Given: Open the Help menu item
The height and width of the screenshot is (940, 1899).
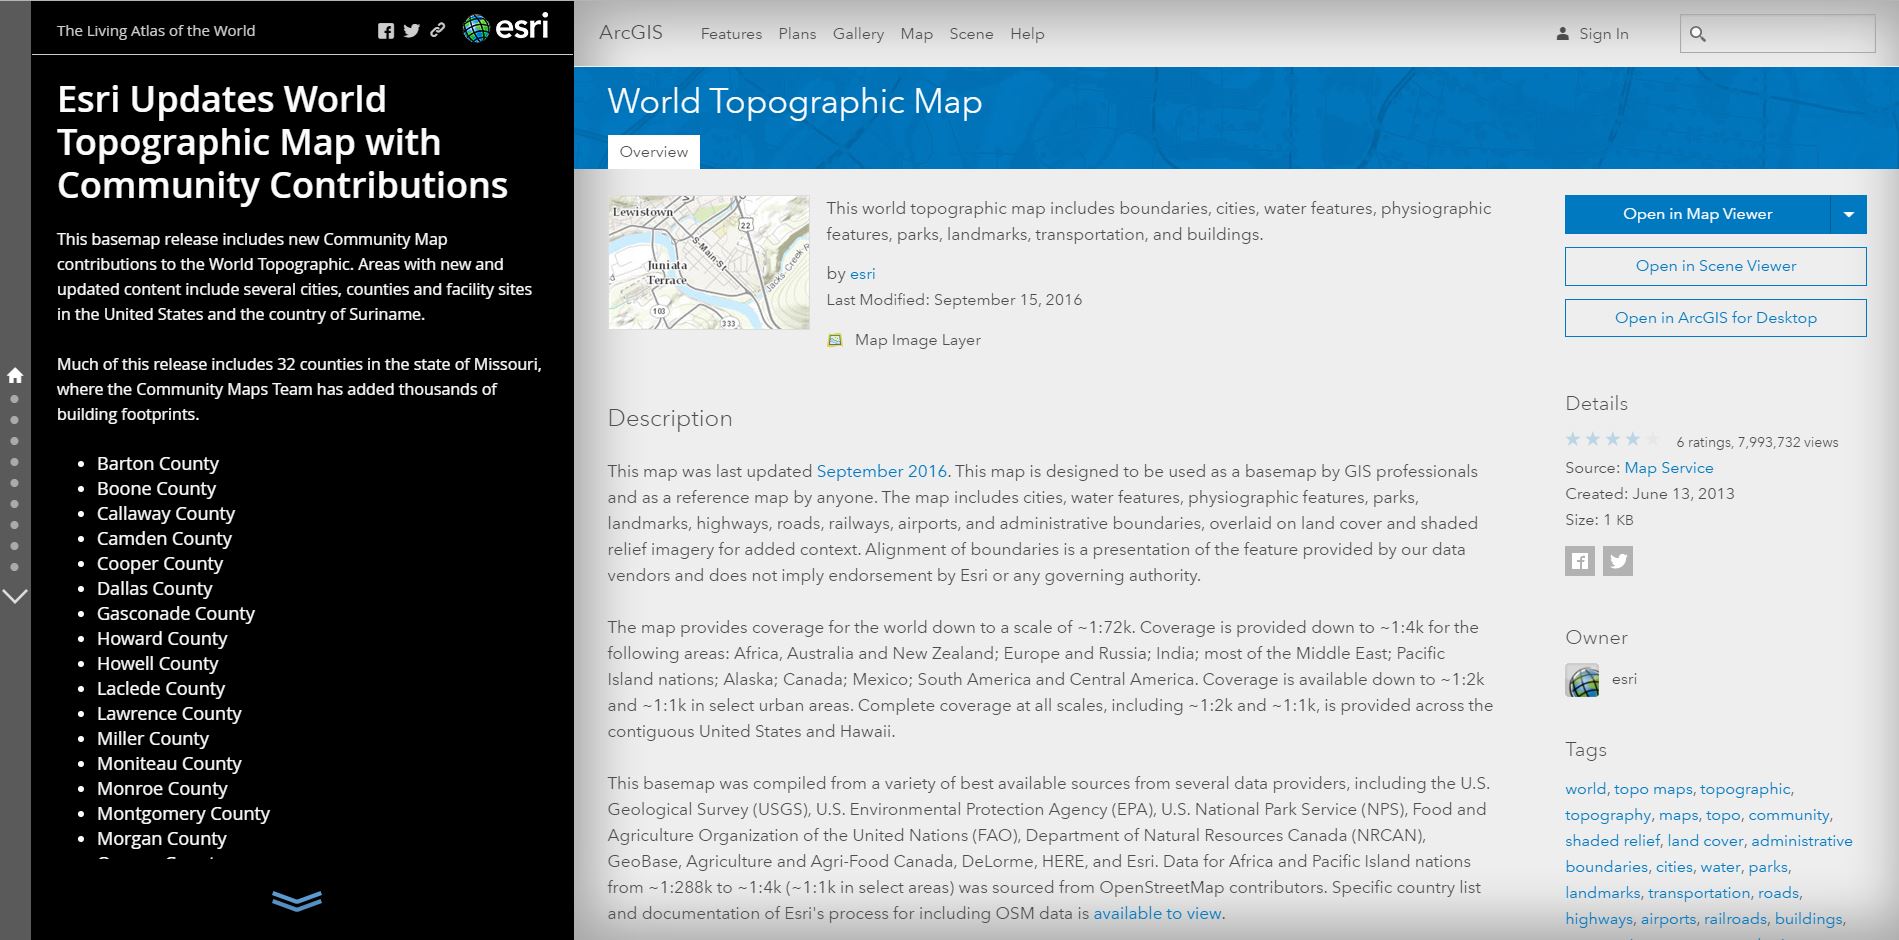Looking at the screenshot, I should (1027, 34).
